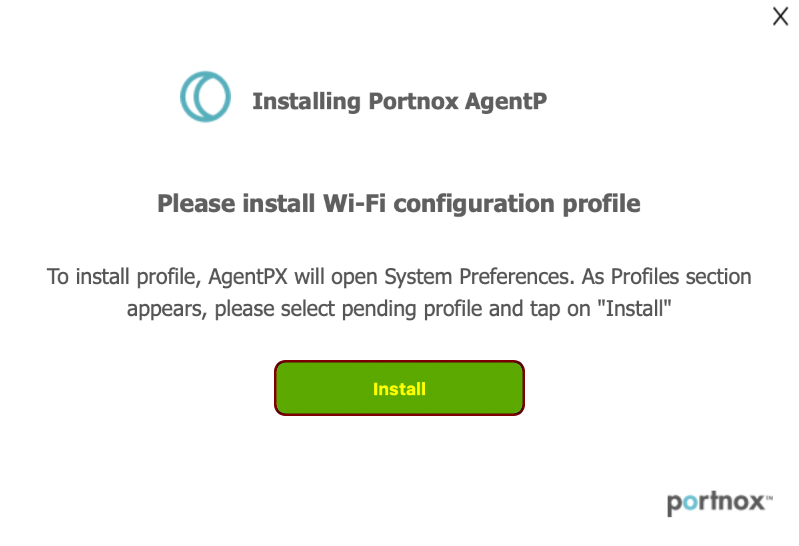This screenshot has width=799, height=546.
Task: Click the blue letter o in portnox logo
Action: [x=690, y=502]
